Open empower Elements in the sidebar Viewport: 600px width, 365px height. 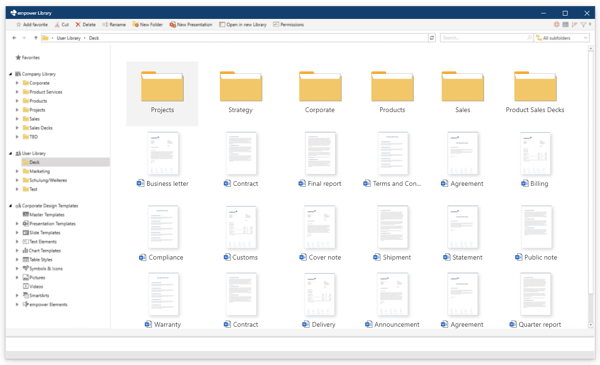click(x=45, y=305)
